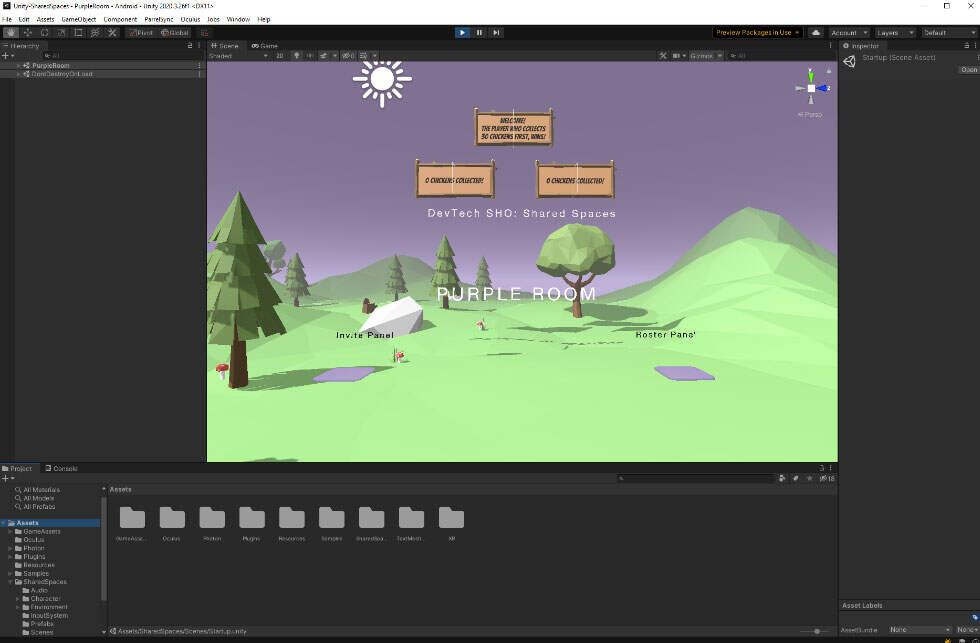Click the Step forward button

496,33
